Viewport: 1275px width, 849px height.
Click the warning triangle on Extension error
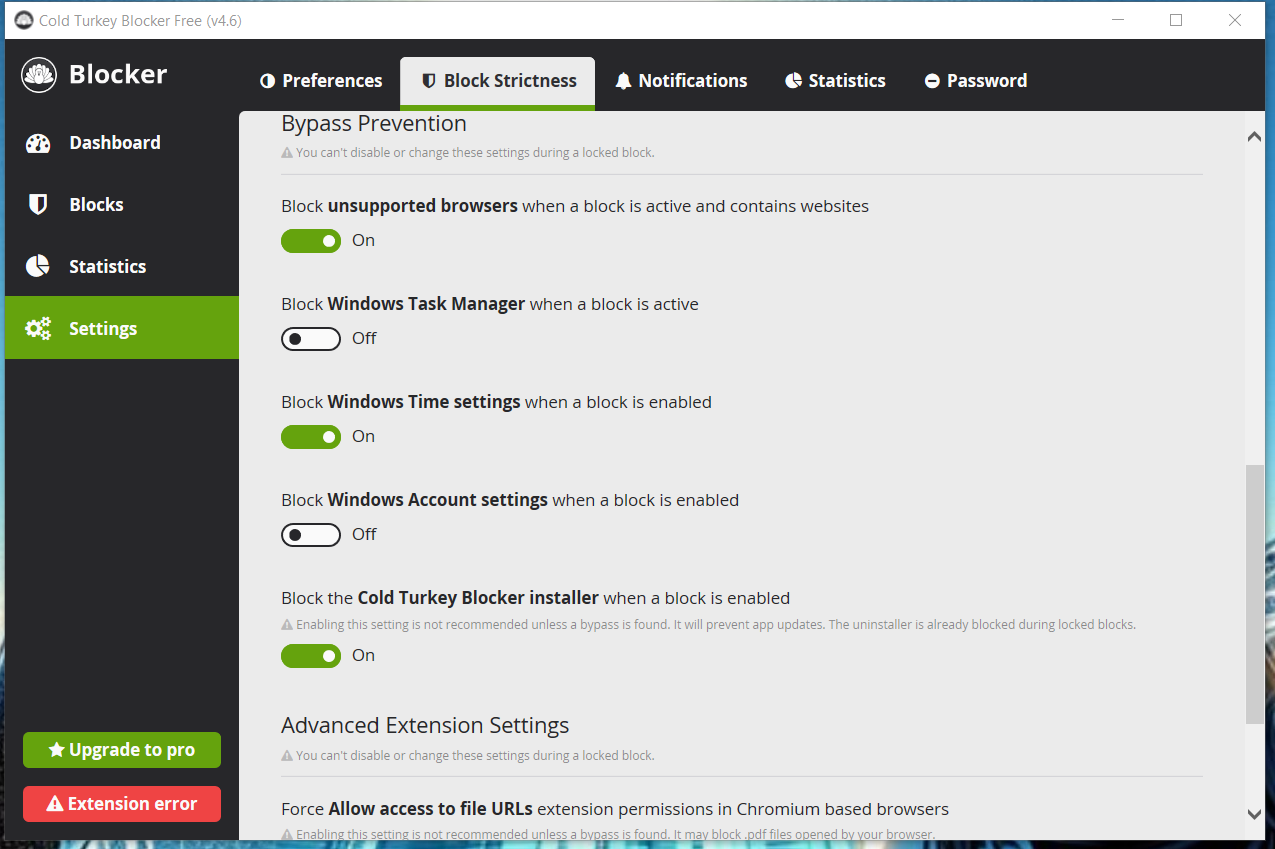click(55, 804)
